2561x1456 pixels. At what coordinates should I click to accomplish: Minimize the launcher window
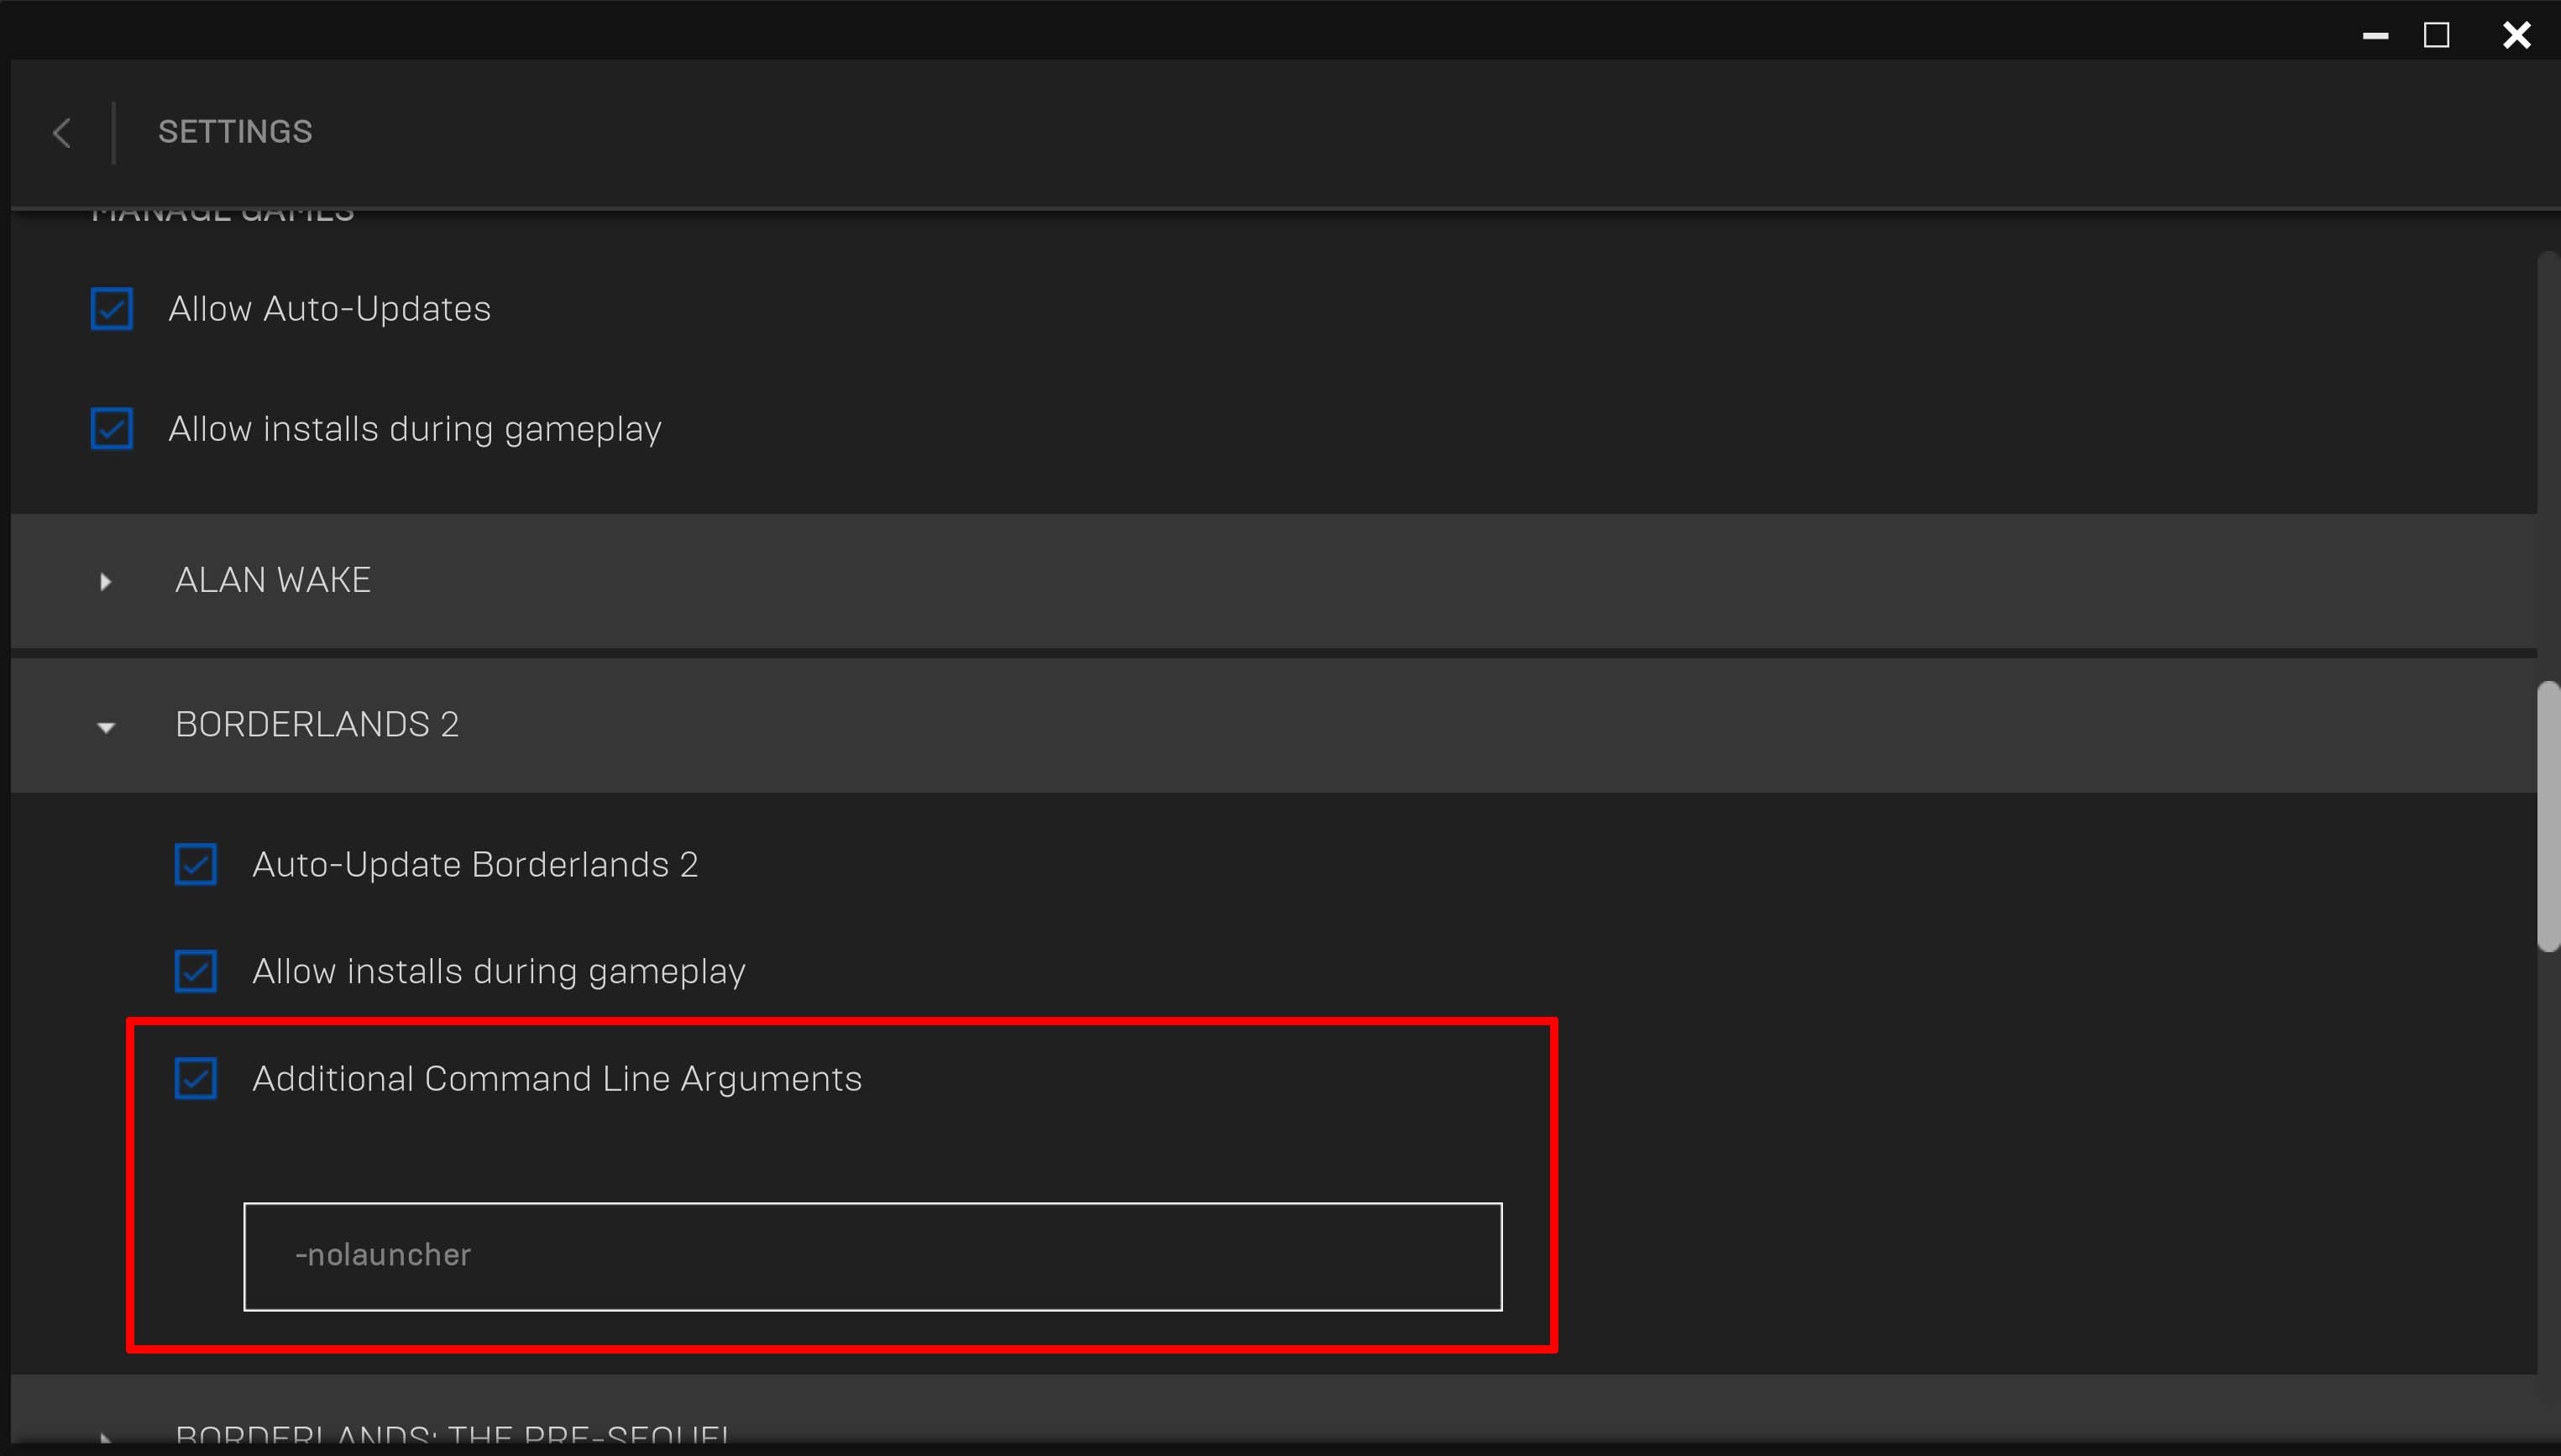[2376, 36]
